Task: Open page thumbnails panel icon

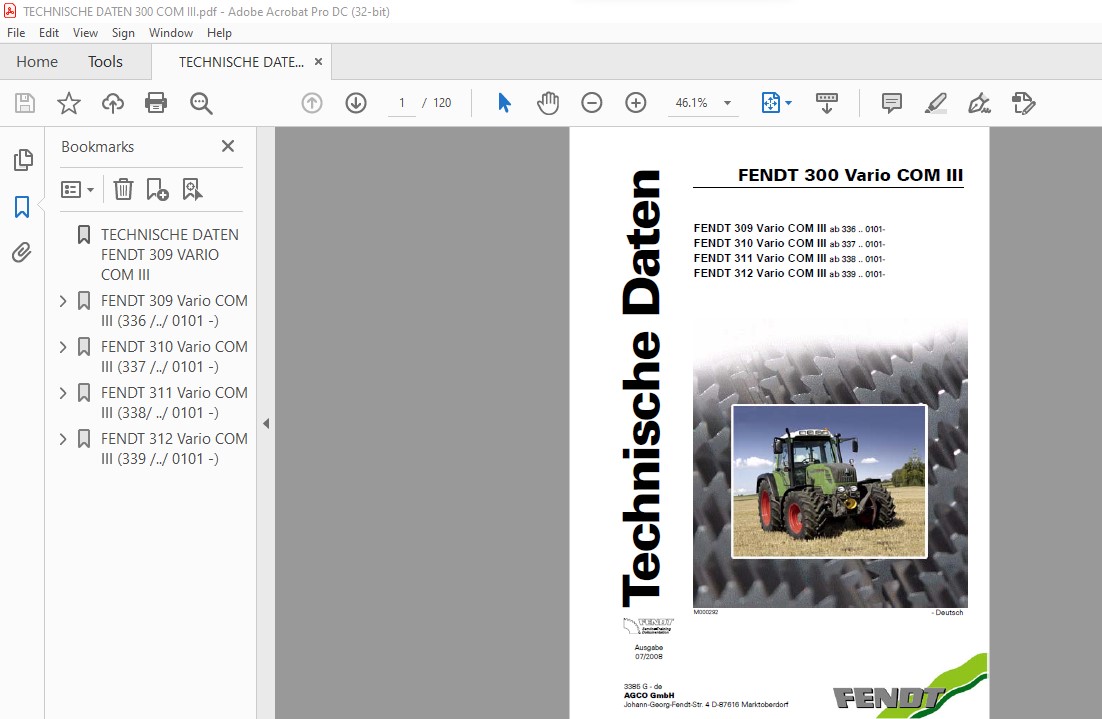Action: (22, 160)
